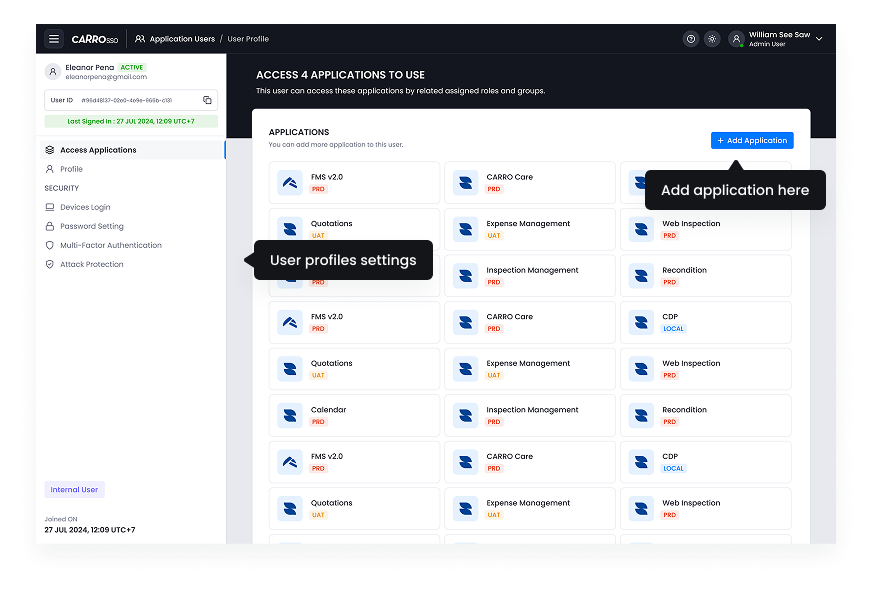The height and width of the screenshot is (592, 872).
Task: Open the help question mark icon
Action: click(690, 38)
